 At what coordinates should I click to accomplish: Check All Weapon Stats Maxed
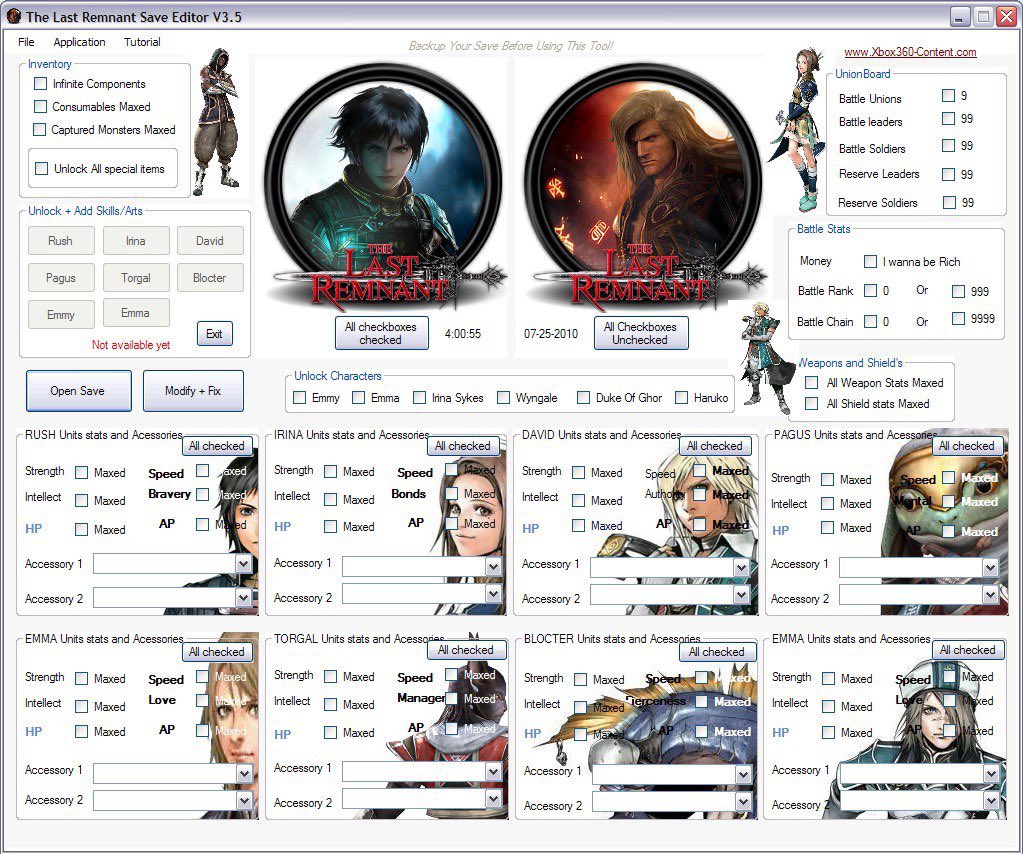pos(812,382)
